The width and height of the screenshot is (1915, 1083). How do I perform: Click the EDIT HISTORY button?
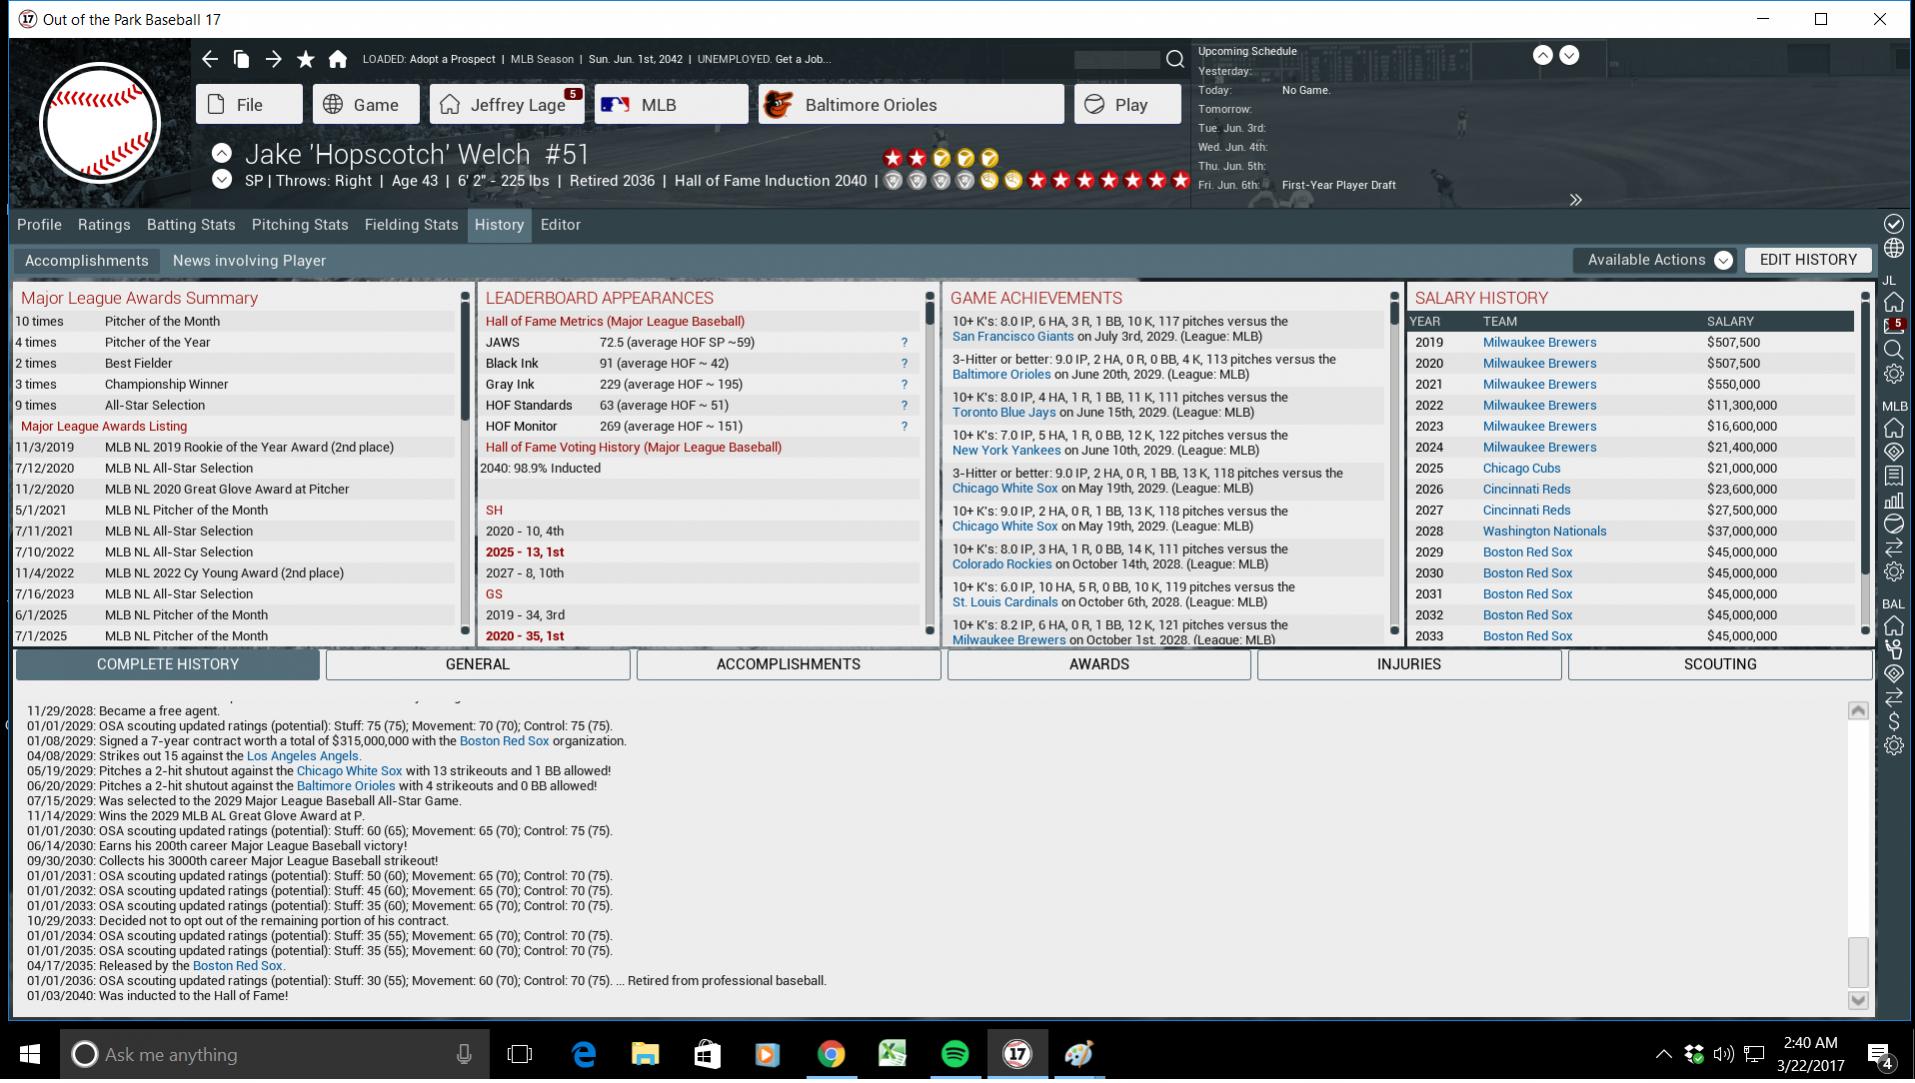[x=1808, y=260]
